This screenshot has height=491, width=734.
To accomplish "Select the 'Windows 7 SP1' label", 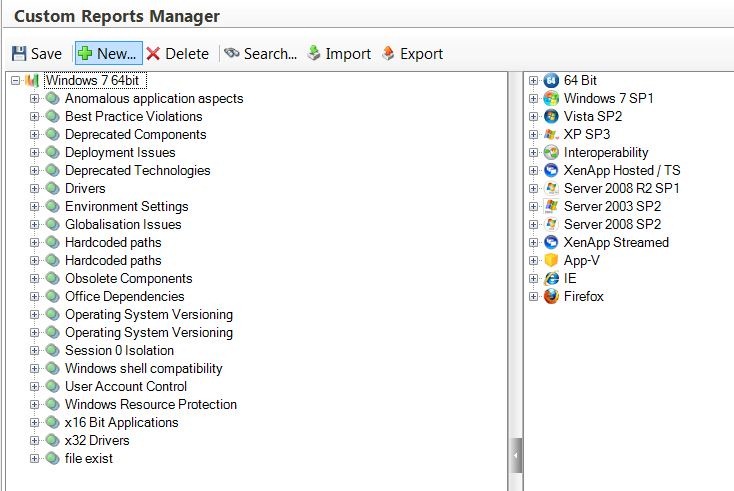I will [x=609, y=98].
